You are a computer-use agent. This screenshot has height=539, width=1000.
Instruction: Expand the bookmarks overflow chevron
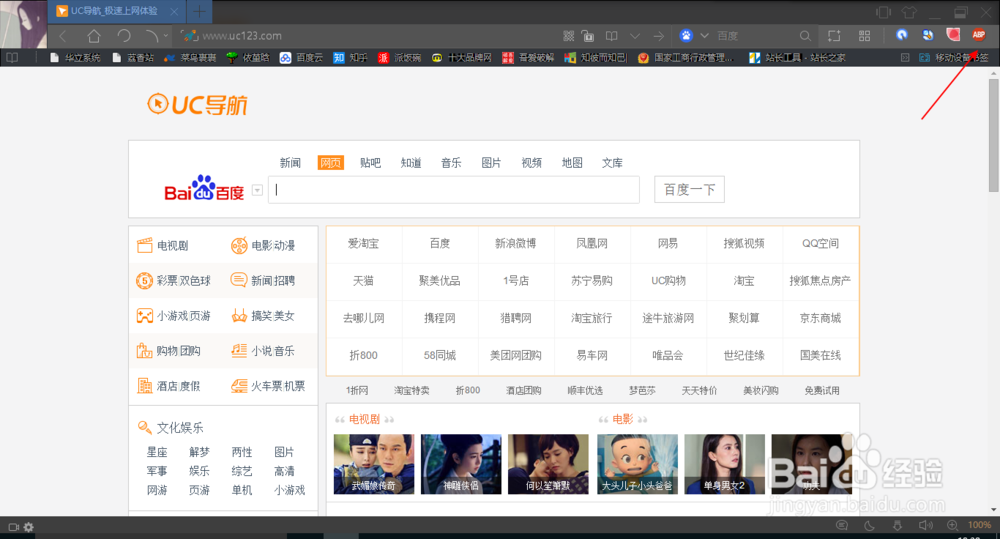[x=905, y=57]
